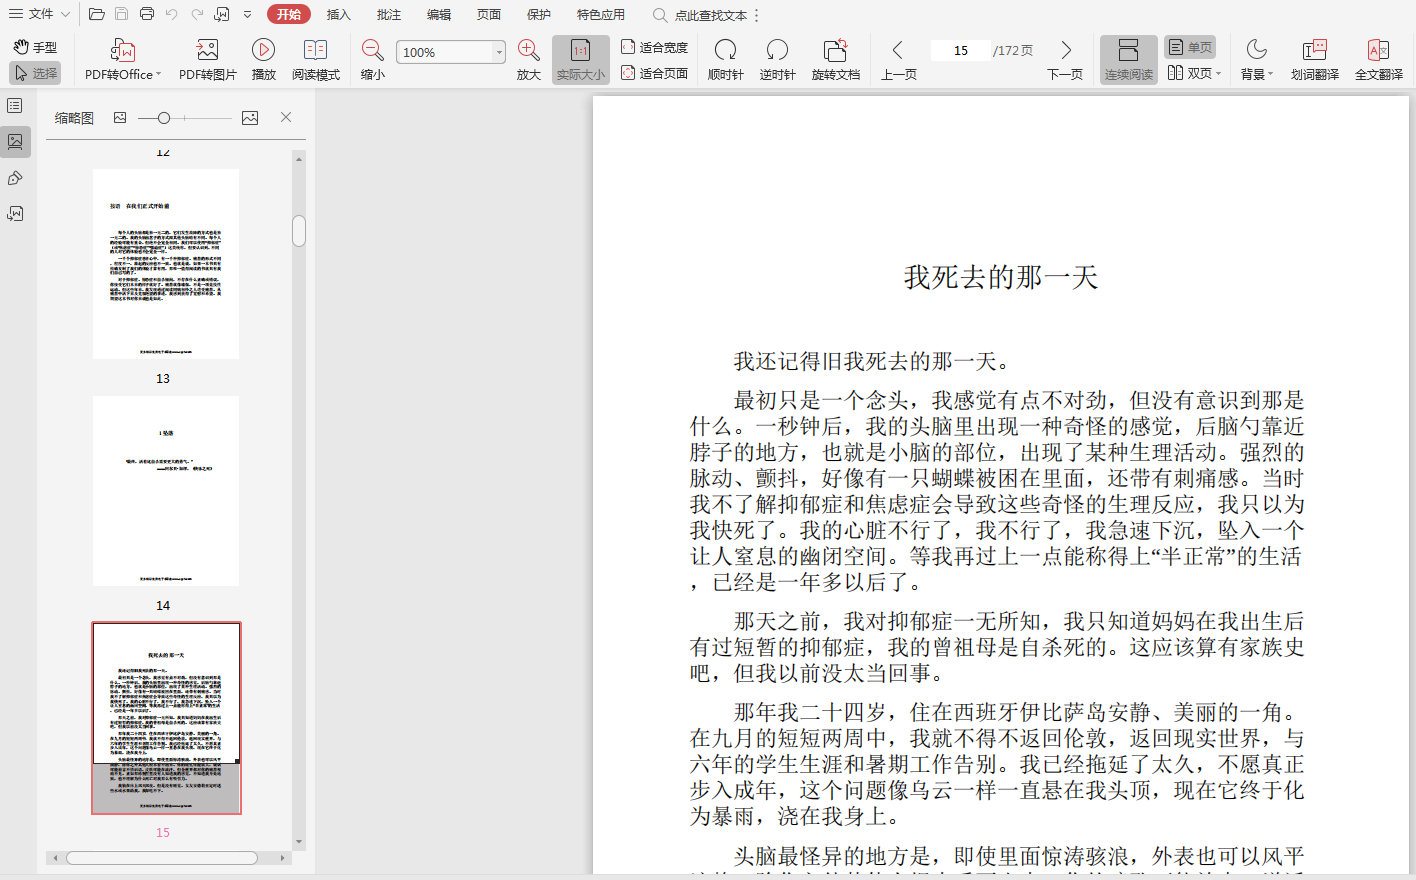Open the bottom left sidebar comments icon
The width and height of the screenshot is (1416, 880).
(15, 214)
